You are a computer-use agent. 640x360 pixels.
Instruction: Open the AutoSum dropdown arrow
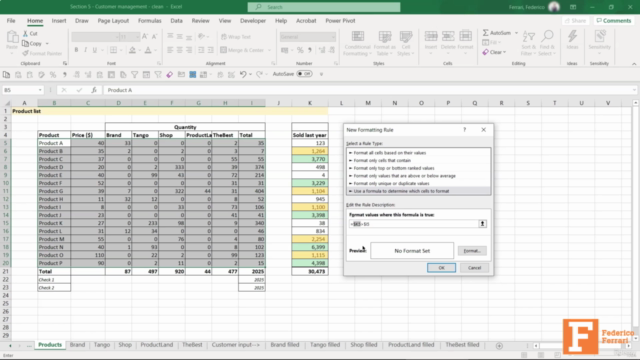516,33
